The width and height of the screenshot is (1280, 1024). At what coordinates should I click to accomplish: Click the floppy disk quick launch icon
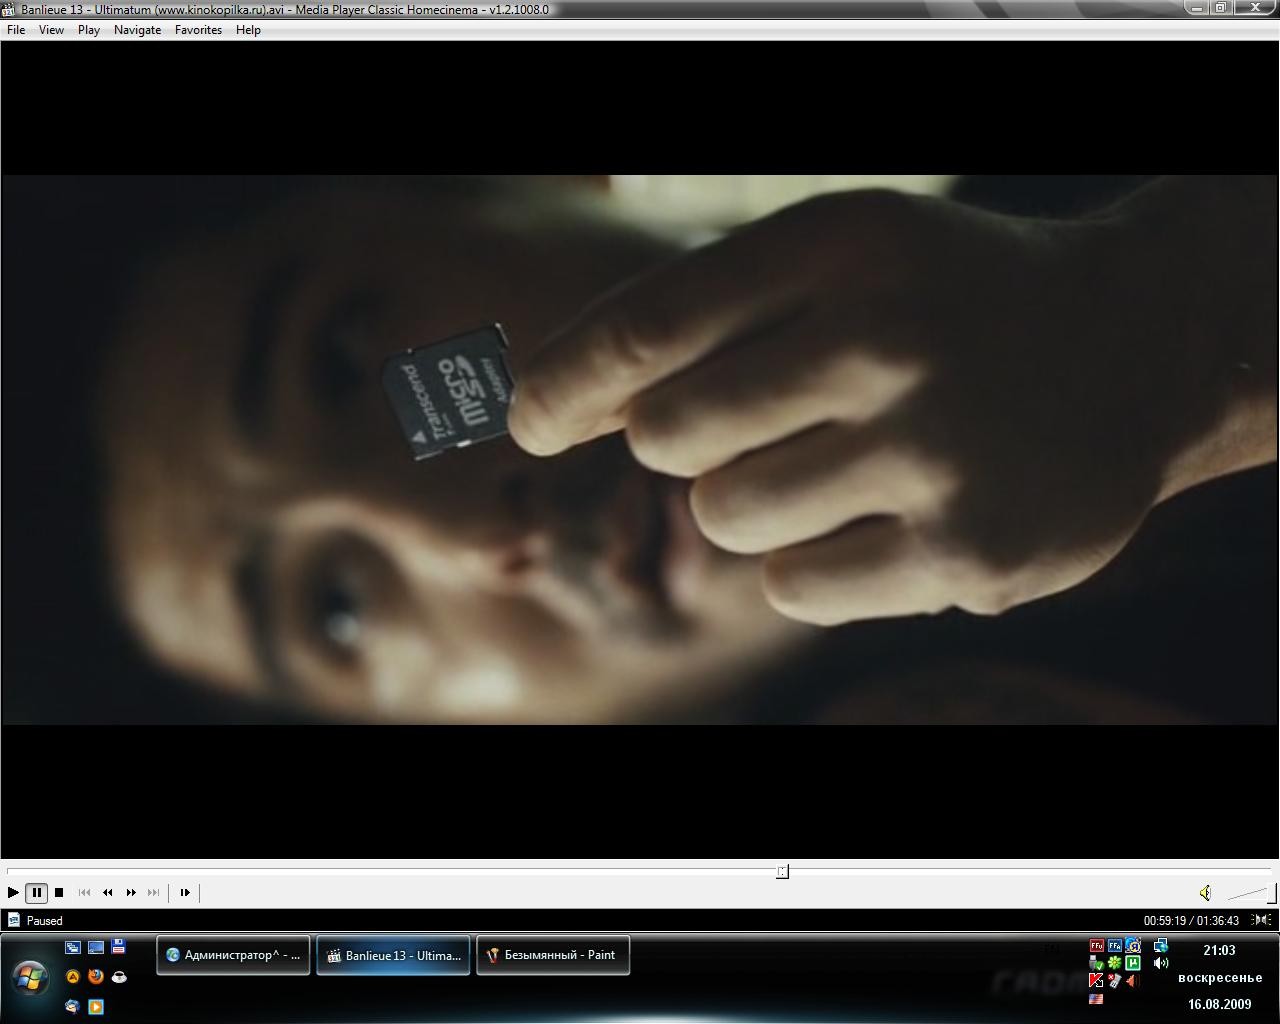pyautogui.click(x=119, y=947)
